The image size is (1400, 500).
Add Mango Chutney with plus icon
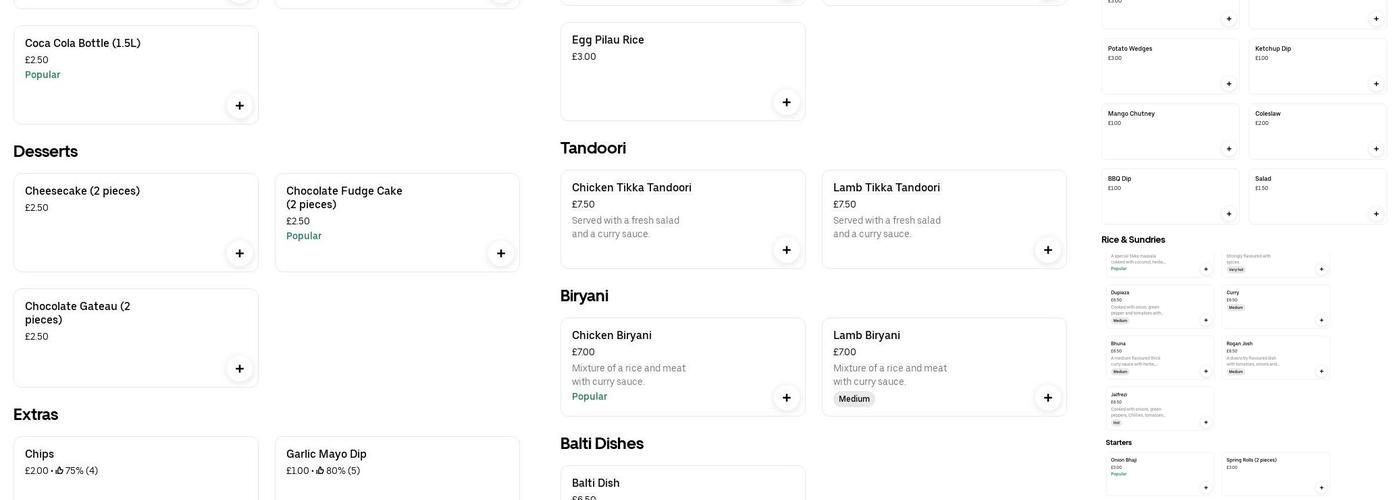click(x=1229, y=149)
